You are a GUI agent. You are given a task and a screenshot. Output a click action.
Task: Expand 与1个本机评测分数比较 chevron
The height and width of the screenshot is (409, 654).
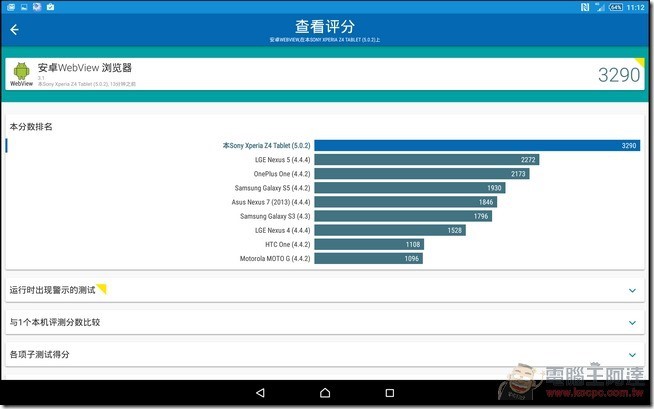[632, 323]
